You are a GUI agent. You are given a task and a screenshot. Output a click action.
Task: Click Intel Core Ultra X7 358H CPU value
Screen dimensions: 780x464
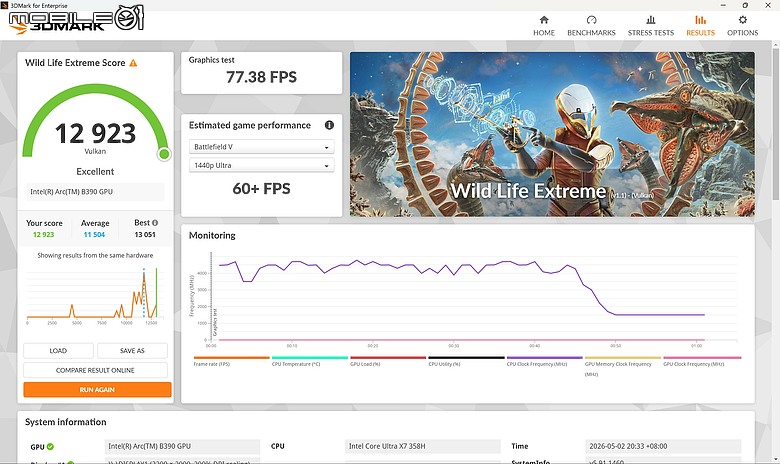point(422,446)
